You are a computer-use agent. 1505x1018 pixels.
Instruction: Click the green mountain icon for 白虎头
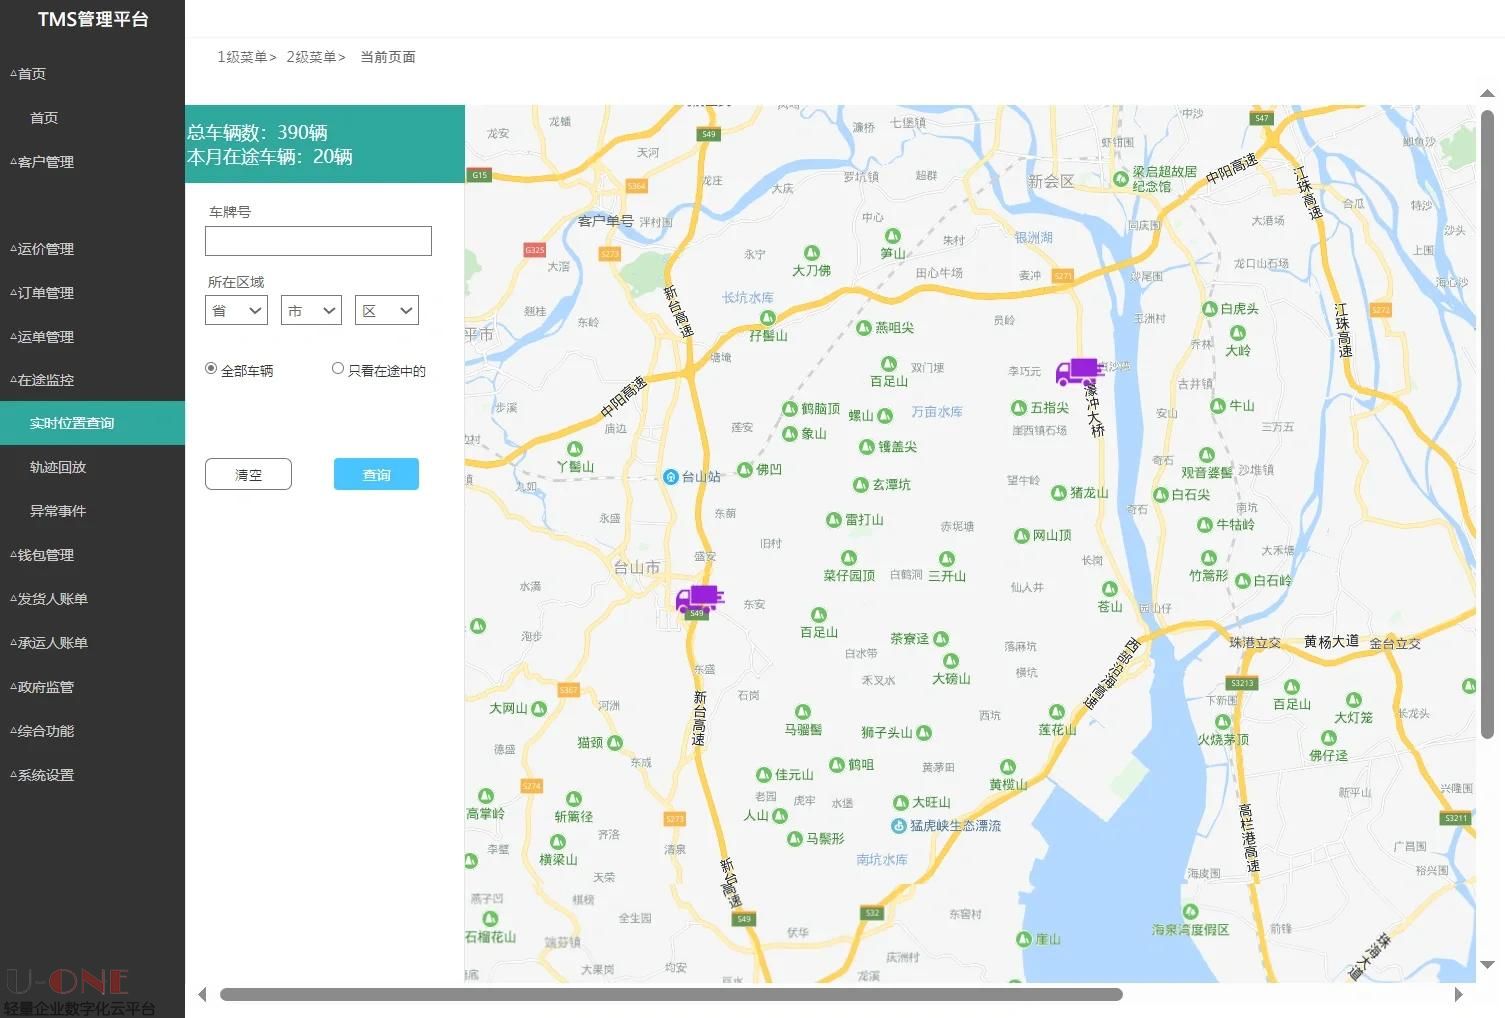point(1209,309)
